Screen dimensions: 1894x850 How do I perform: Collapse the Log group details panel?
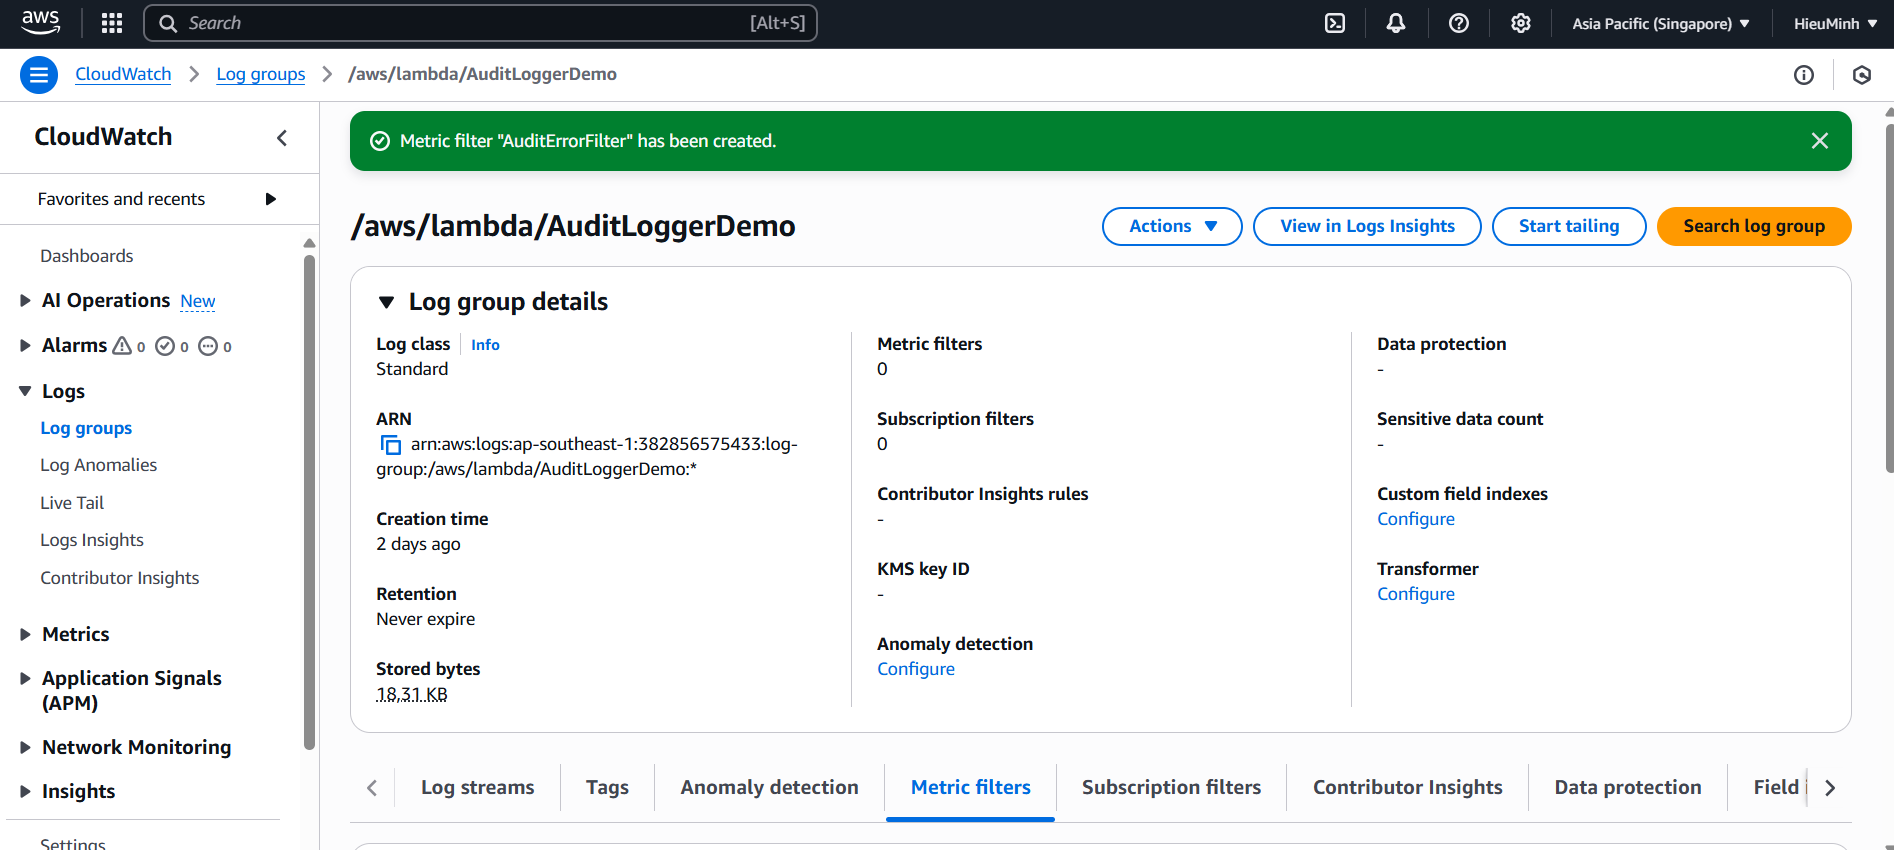pyautogui.click(x=387, y=302)
